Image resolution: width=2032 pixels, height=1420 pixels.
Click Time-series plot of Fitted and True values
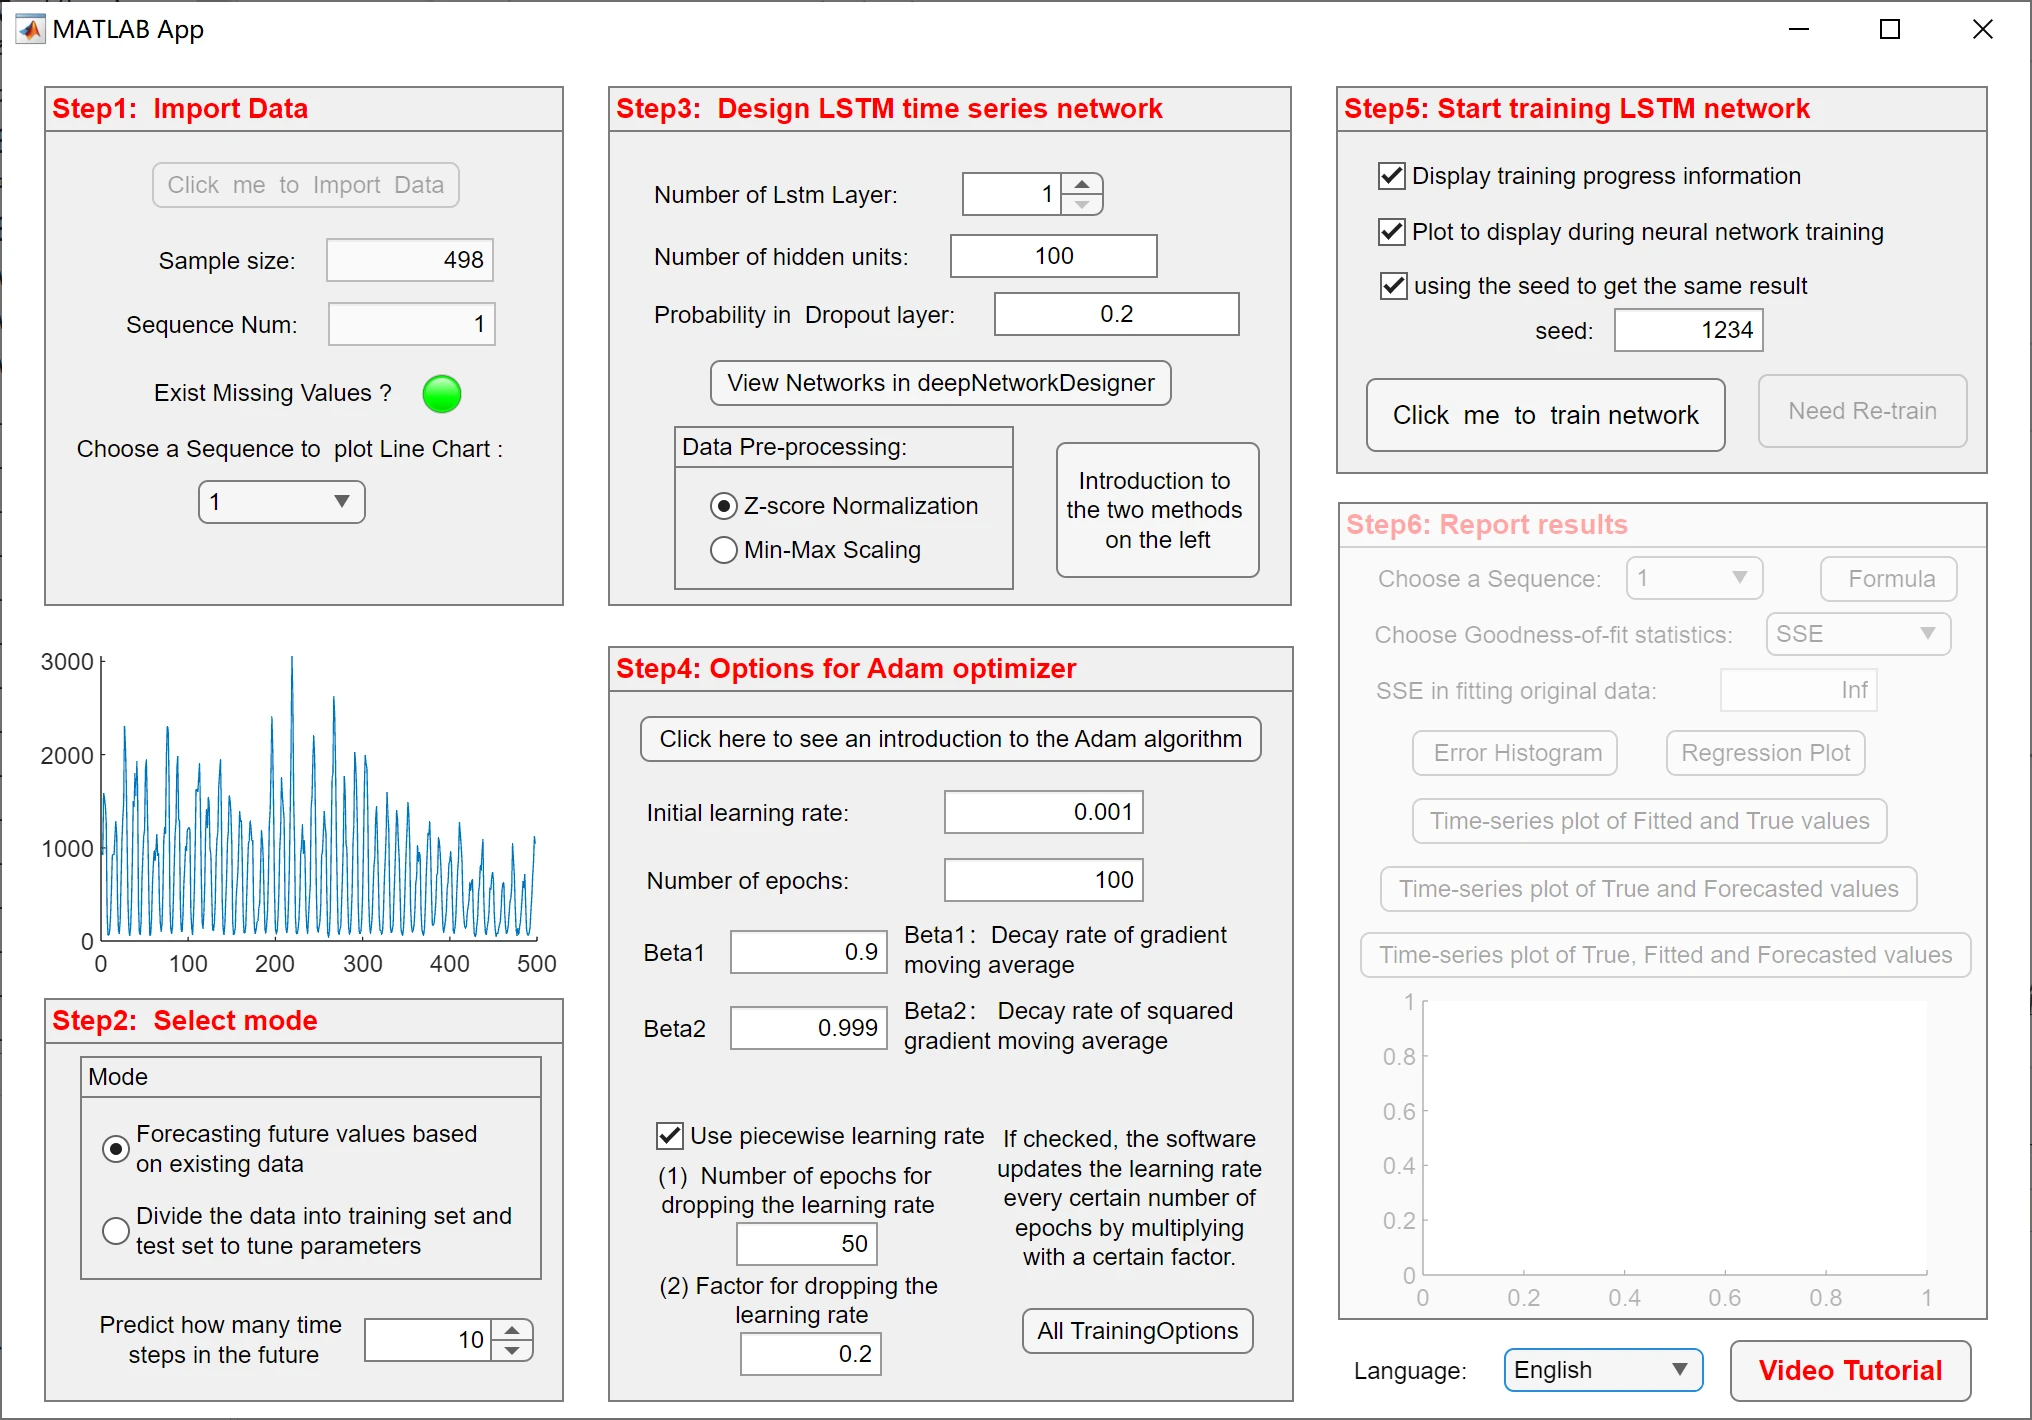pos(1650,821)
